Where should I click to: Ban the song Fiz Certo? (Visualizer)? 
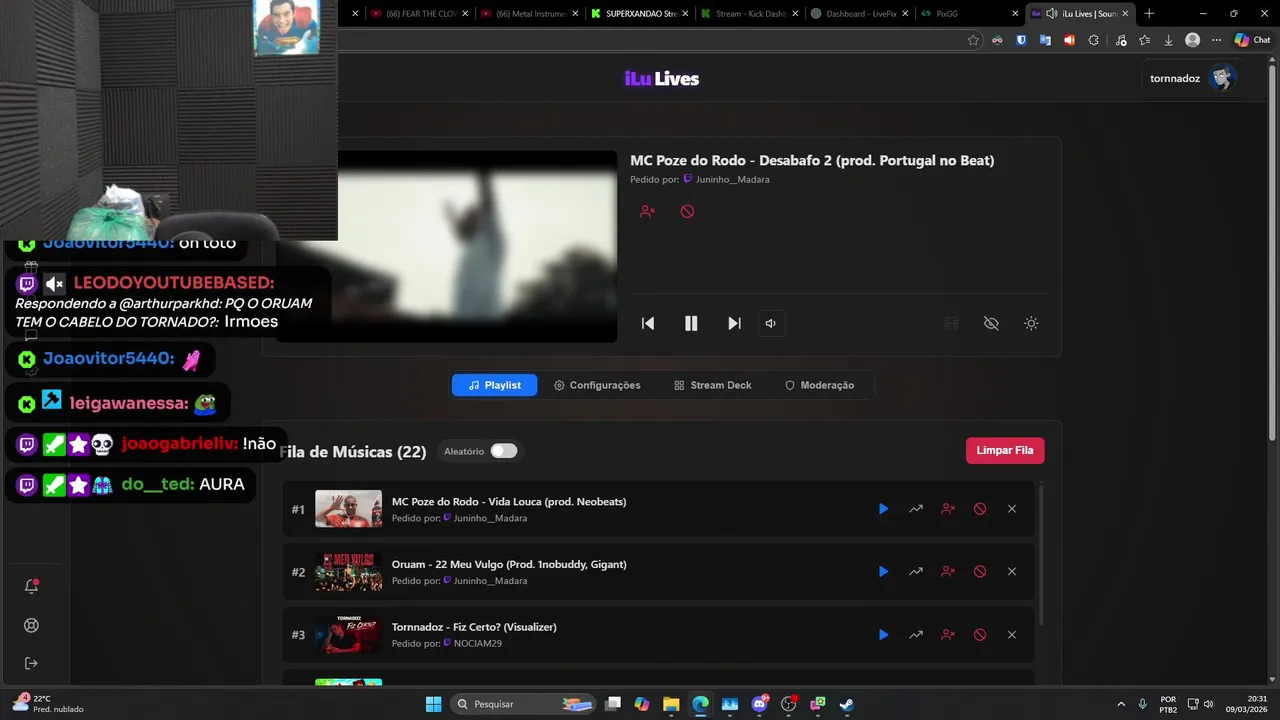click(x=980, y=635)
